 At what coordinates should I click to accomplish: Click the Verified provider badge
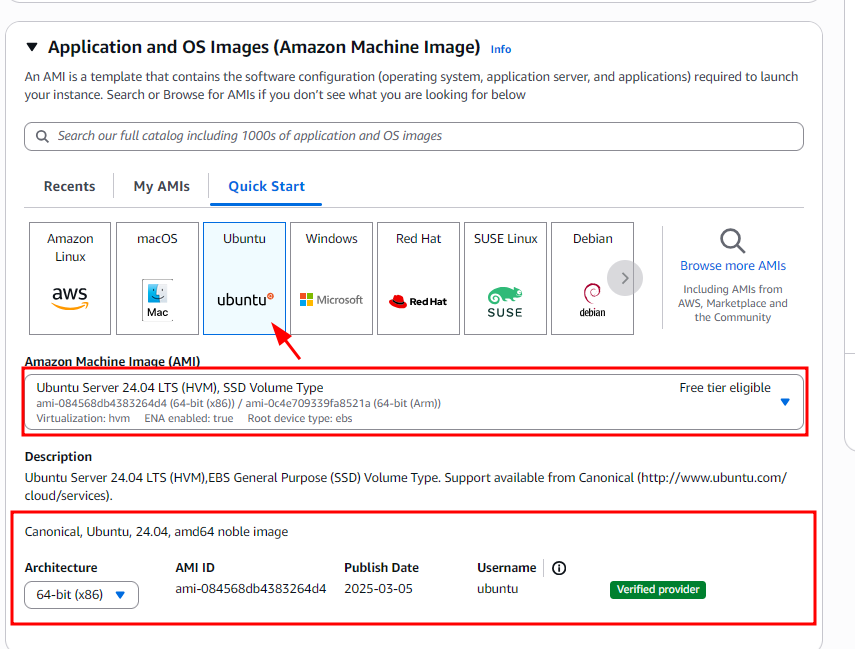click(658, 590)
